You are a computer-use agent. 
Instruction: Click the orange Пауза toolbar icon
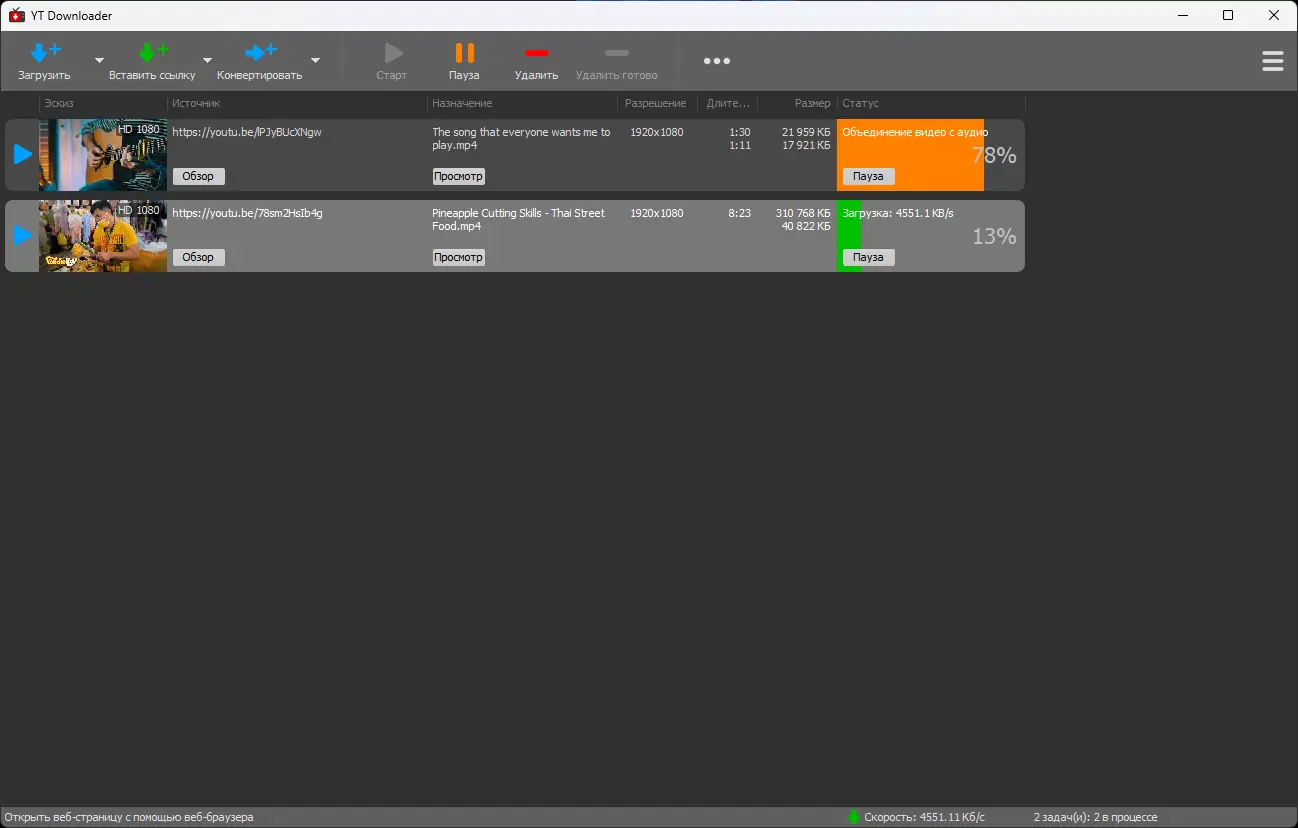(x=464, y=52)
